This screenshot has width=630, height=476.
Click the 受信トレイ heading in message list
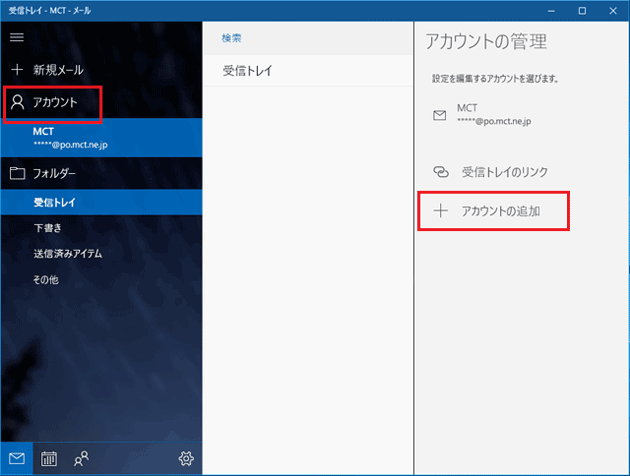pos(248,71)
